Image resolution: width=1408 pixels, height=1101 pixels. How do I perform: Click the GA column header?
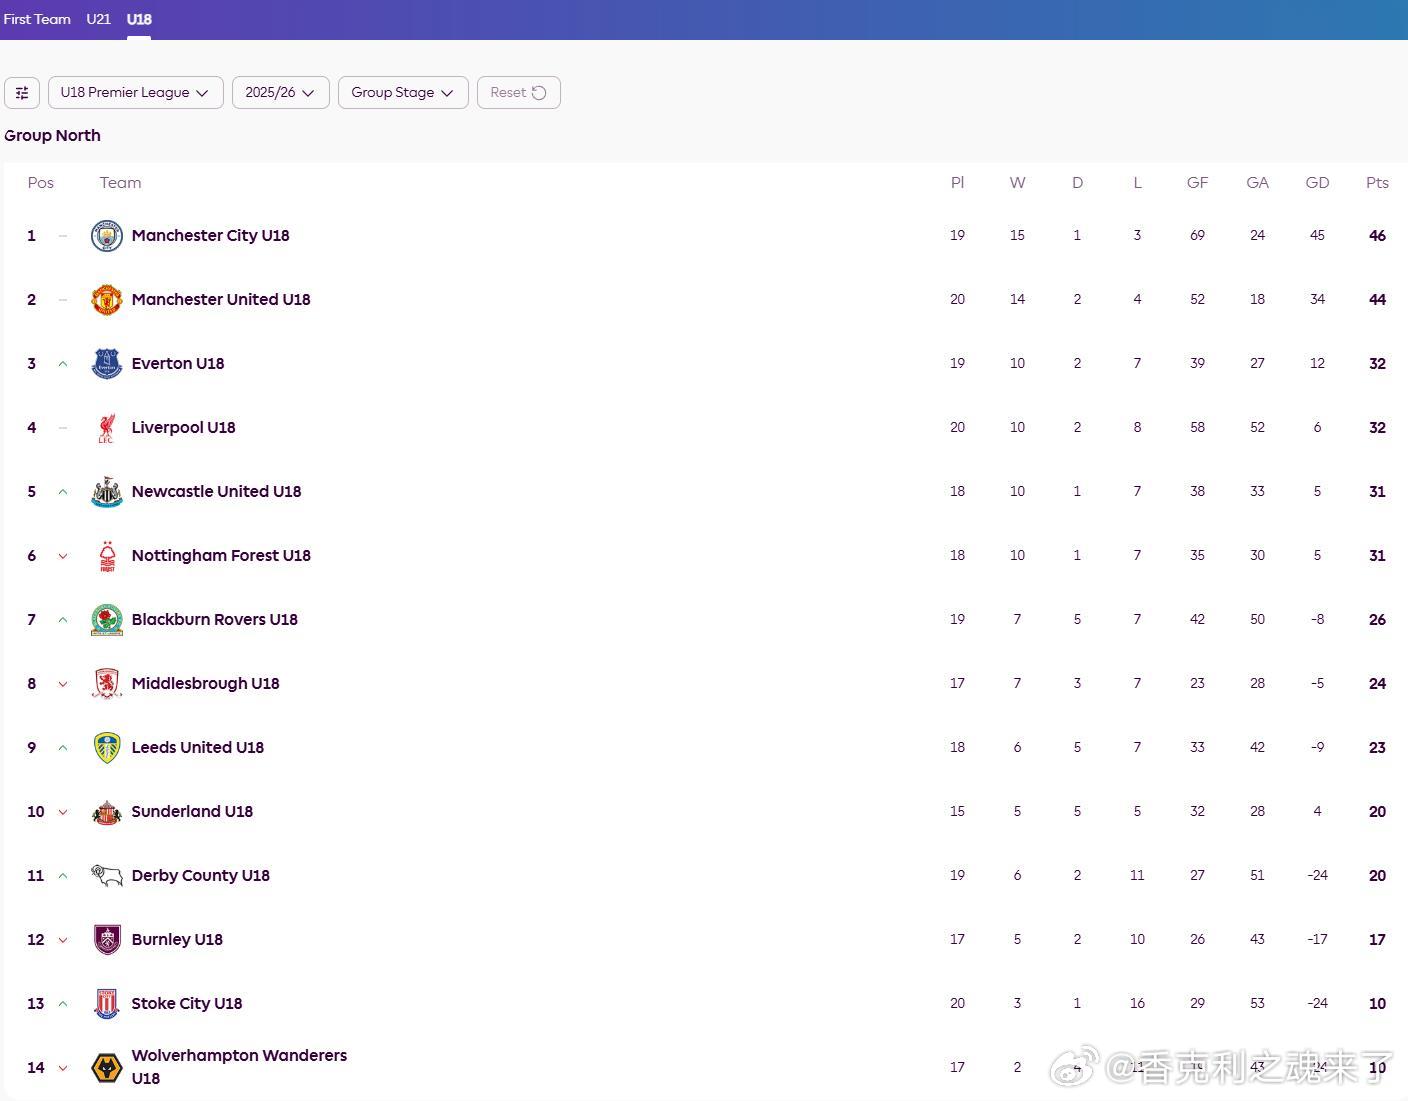click(x=1257, y=183)
